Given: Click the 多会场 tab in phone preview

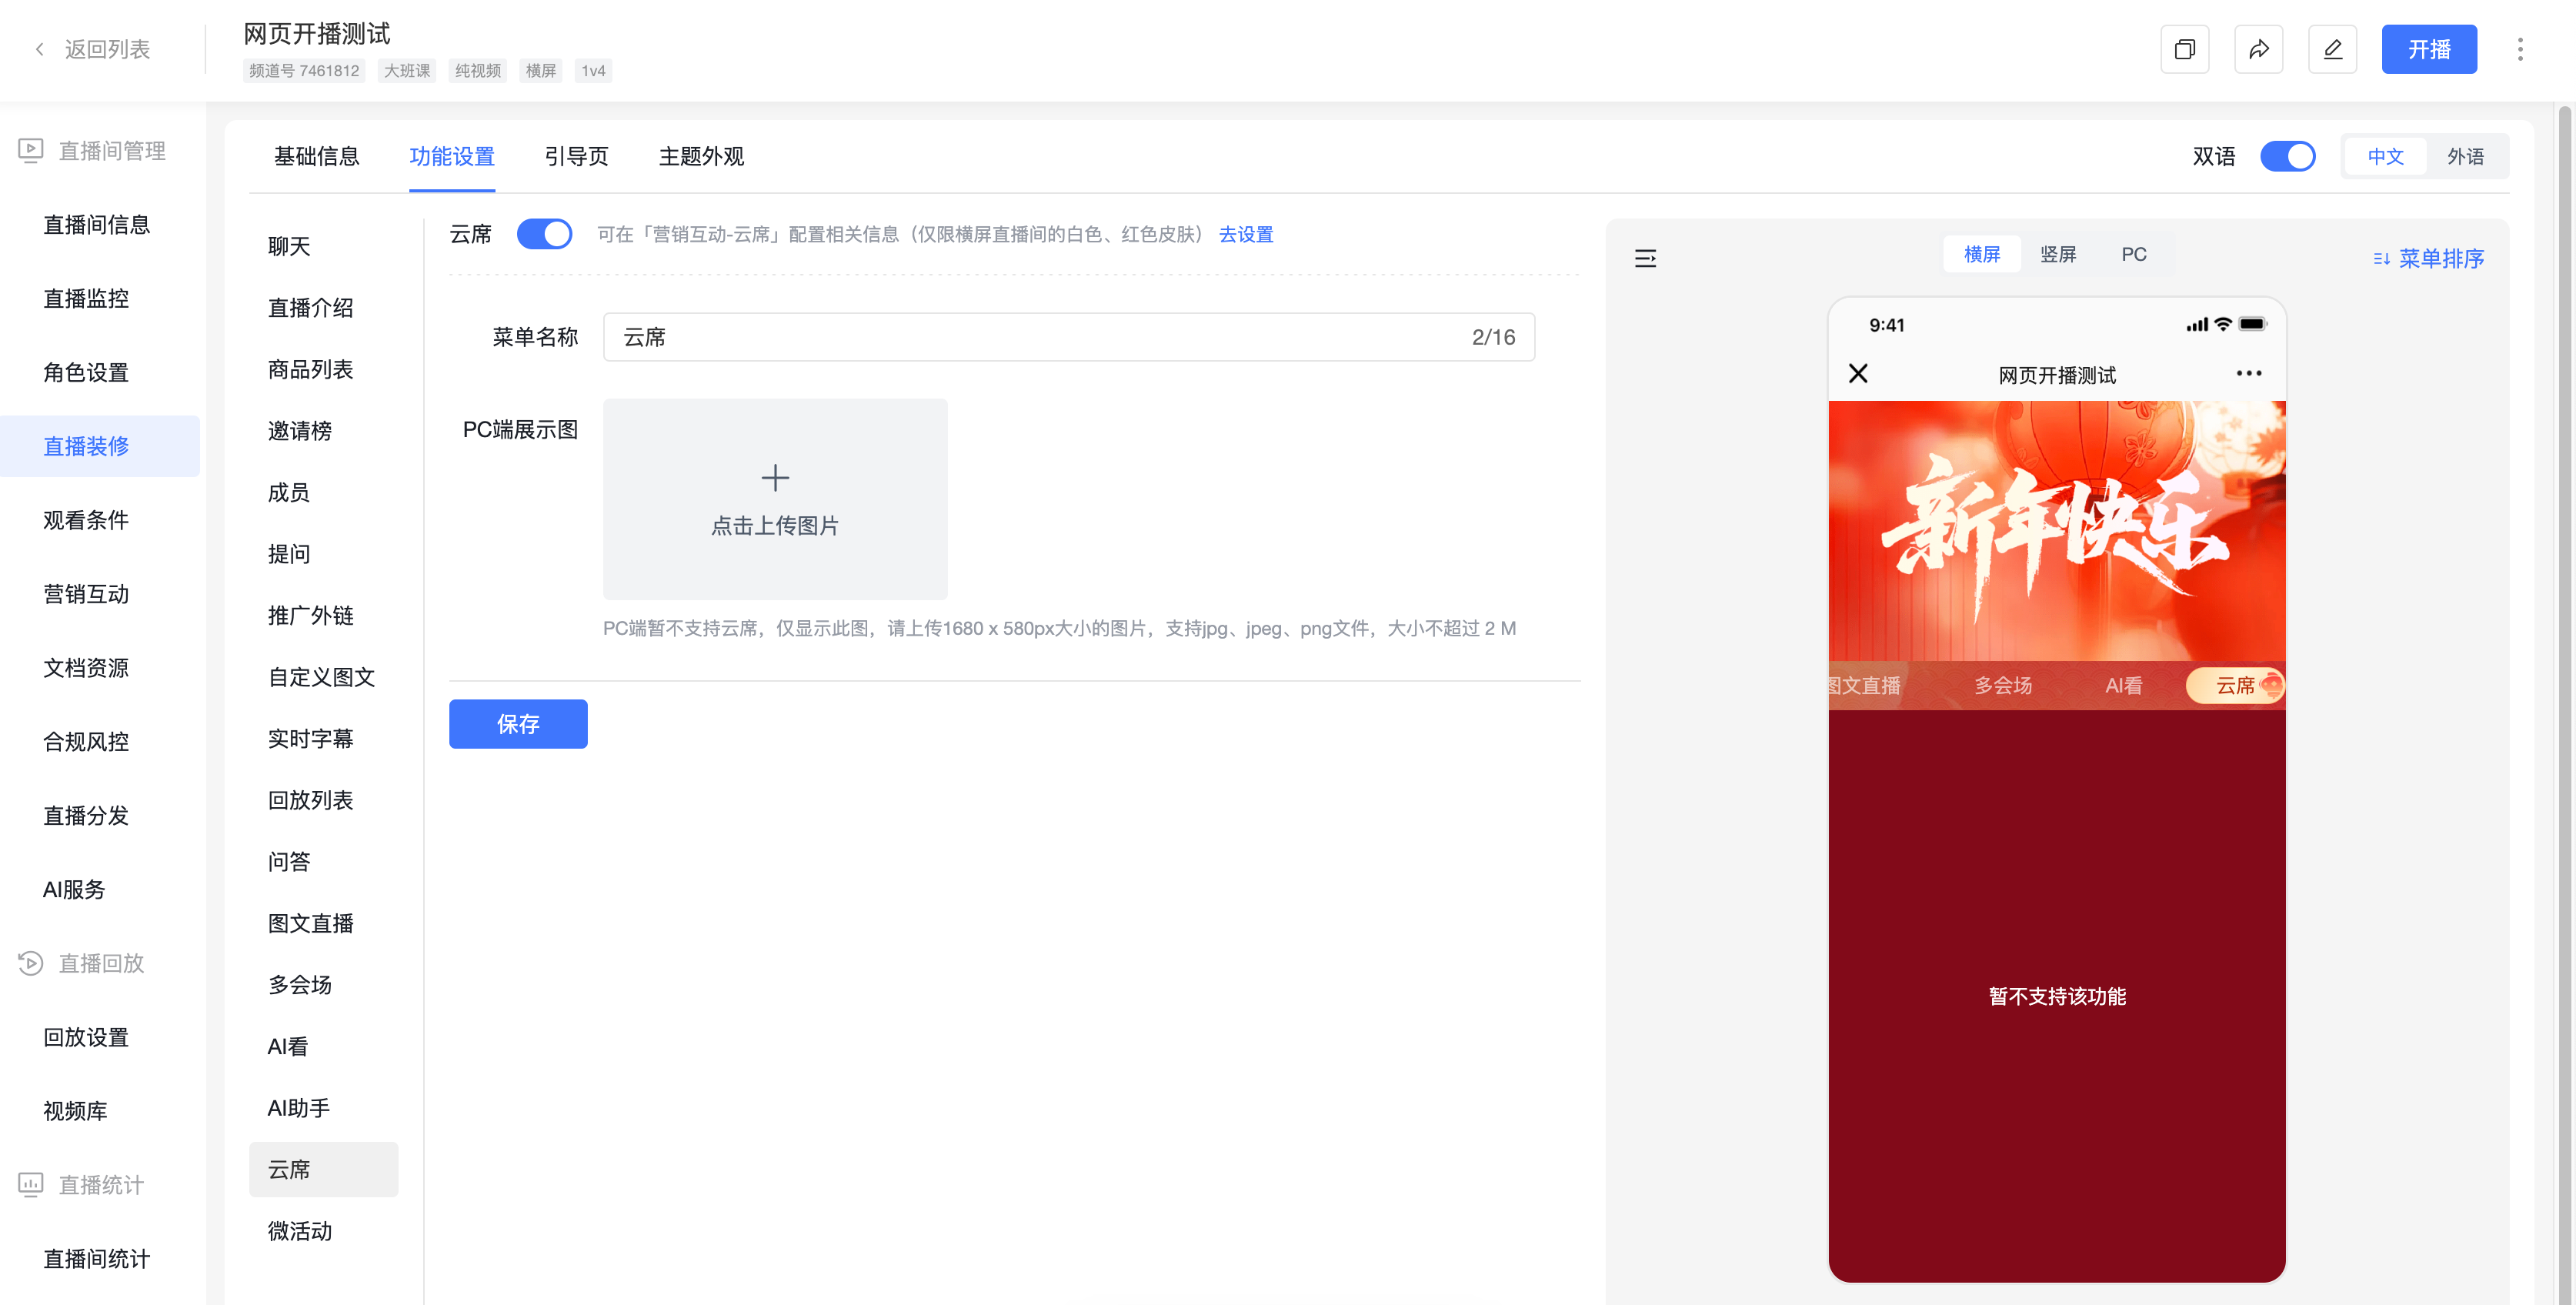Looking at the screenshot, I should 2003,685.
